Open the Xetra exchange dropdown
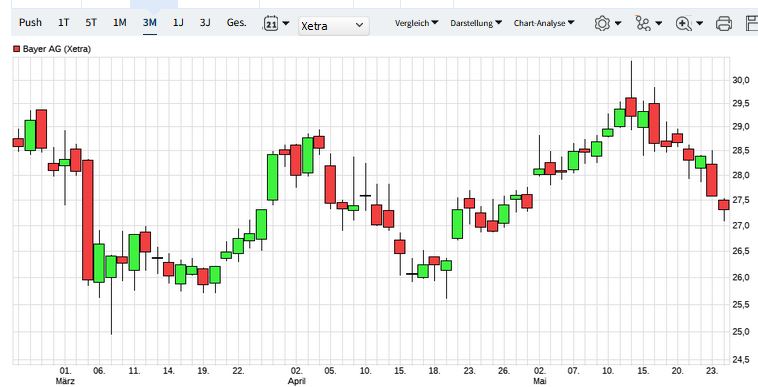Screen dimensions: 758x387 [x=334, y=26]
